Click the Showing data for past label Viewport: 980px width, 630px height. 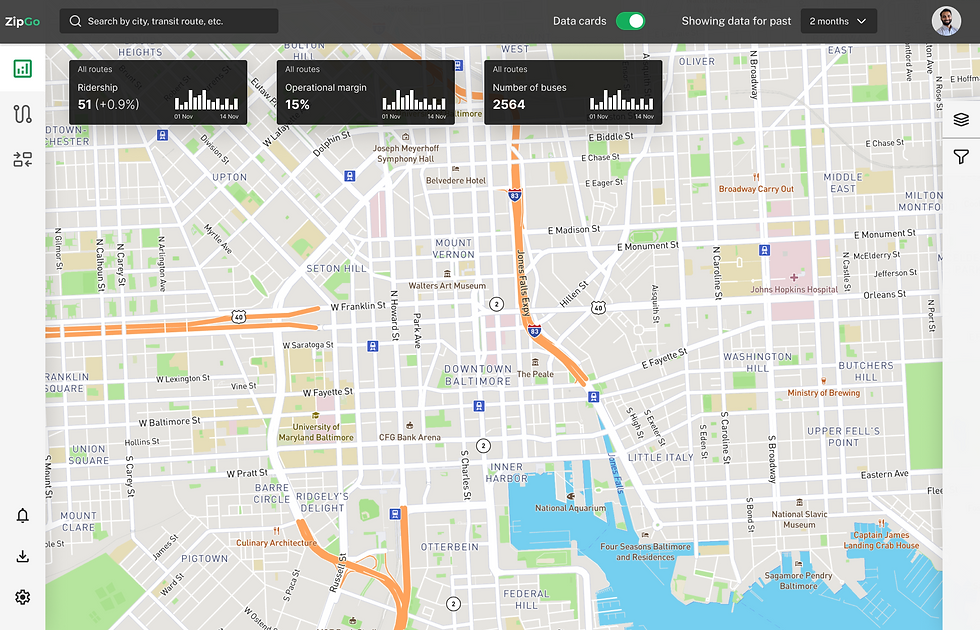pos(736,21)
